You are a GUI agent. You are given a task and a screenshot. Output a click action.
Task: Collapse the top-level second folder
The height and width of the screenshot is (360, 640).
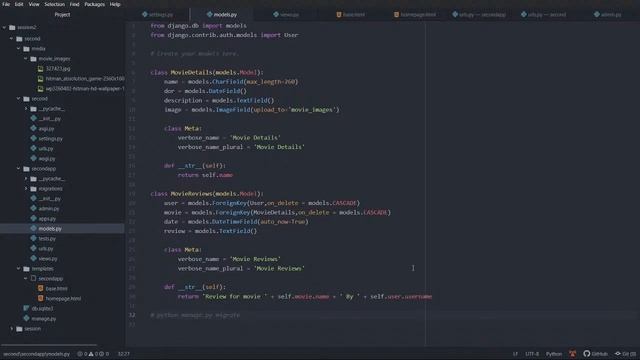click(x=11, y=39)
